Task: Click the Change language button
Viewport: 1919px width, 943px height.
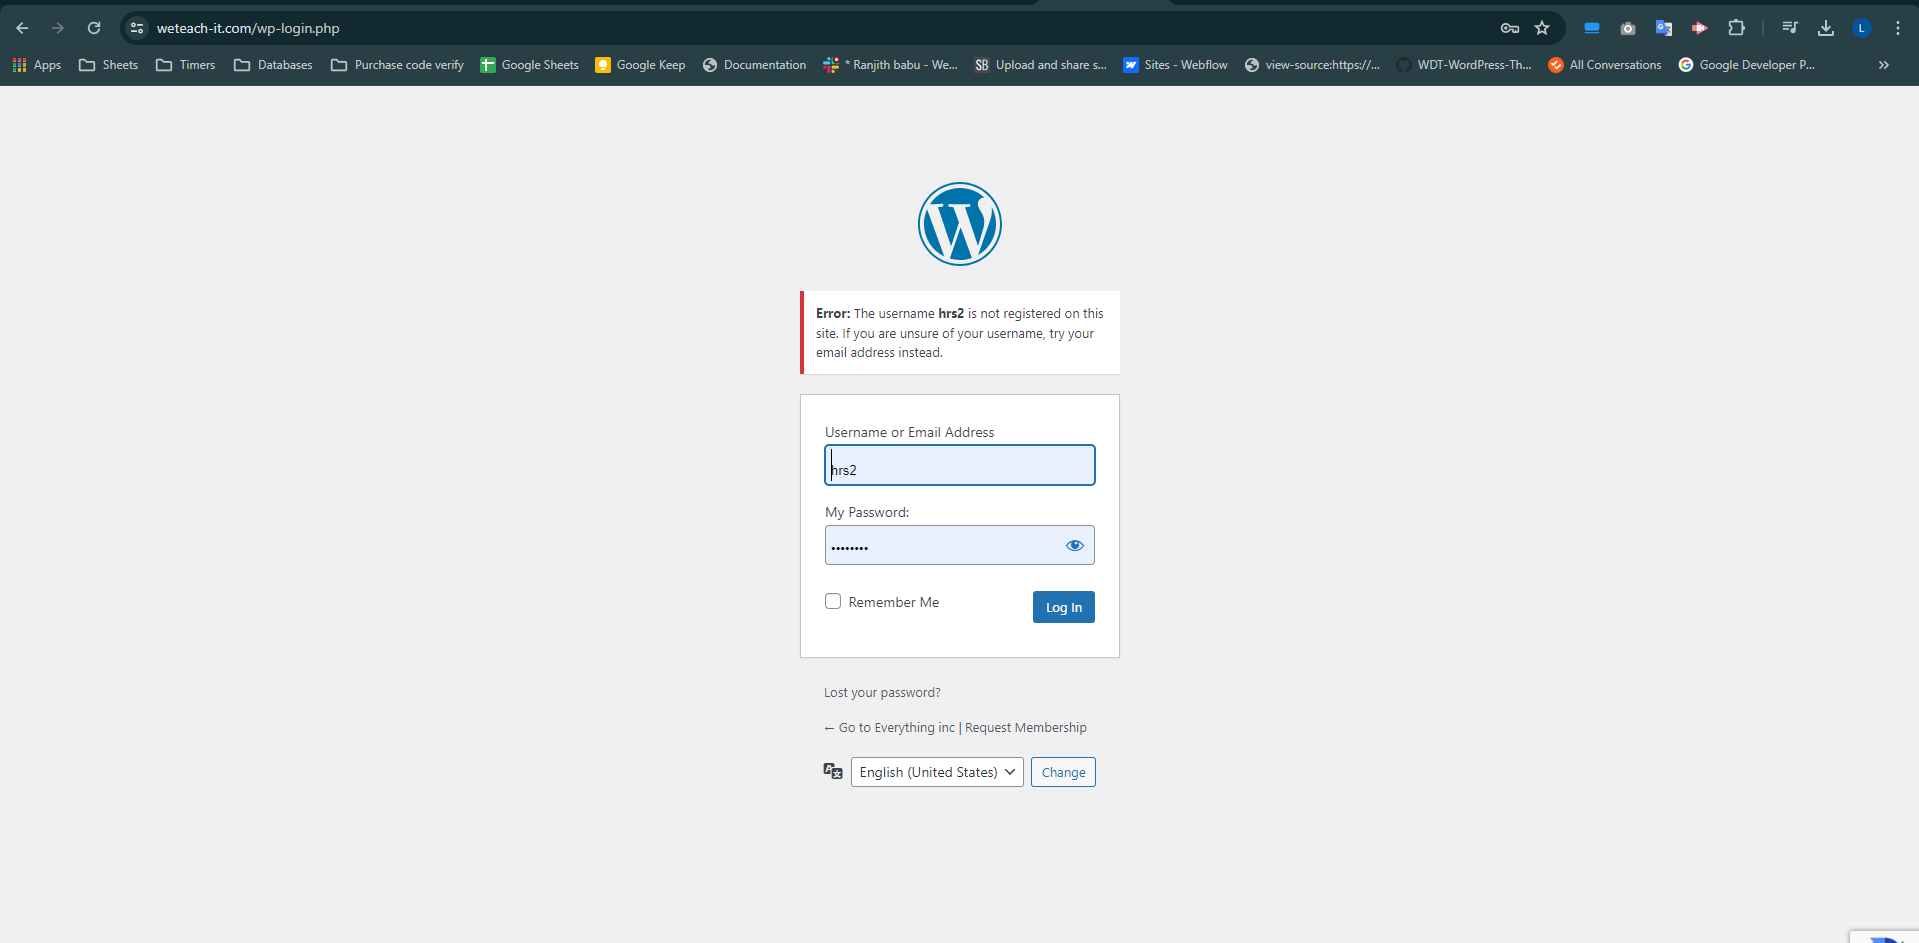Action: point(1063,772)
